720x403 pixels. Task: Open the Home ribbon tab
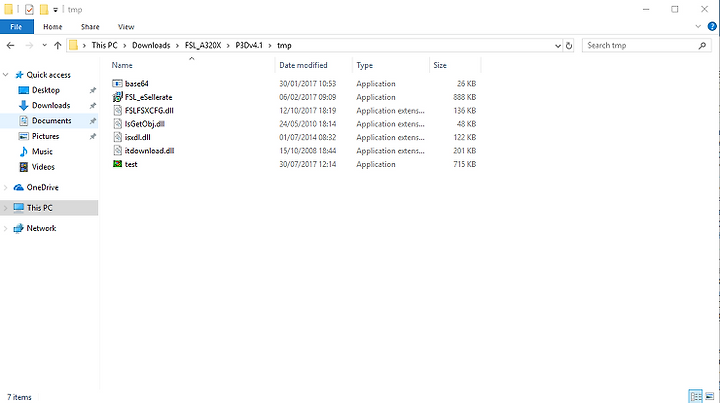coord(52,27)
